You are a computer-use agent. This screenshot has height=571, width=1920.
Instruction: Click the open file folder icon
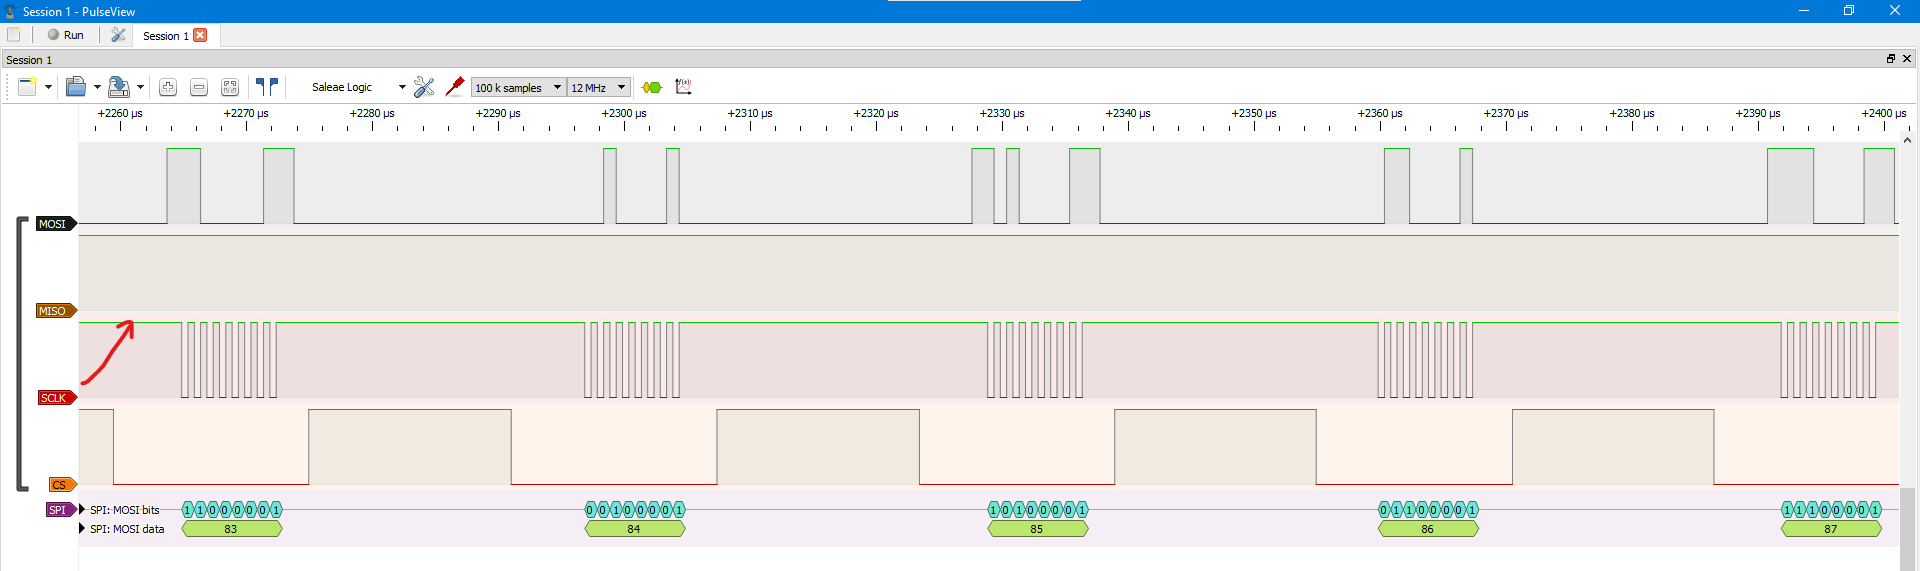coord(76,88)
